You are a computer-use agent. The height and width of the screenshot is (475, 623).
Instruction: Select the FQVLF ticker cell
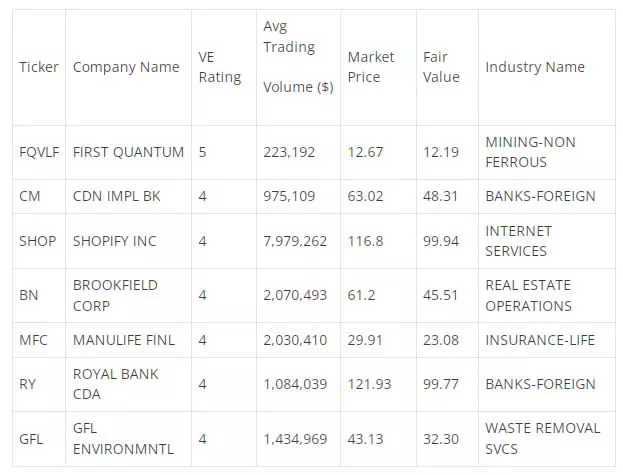(x=39, y=152)
